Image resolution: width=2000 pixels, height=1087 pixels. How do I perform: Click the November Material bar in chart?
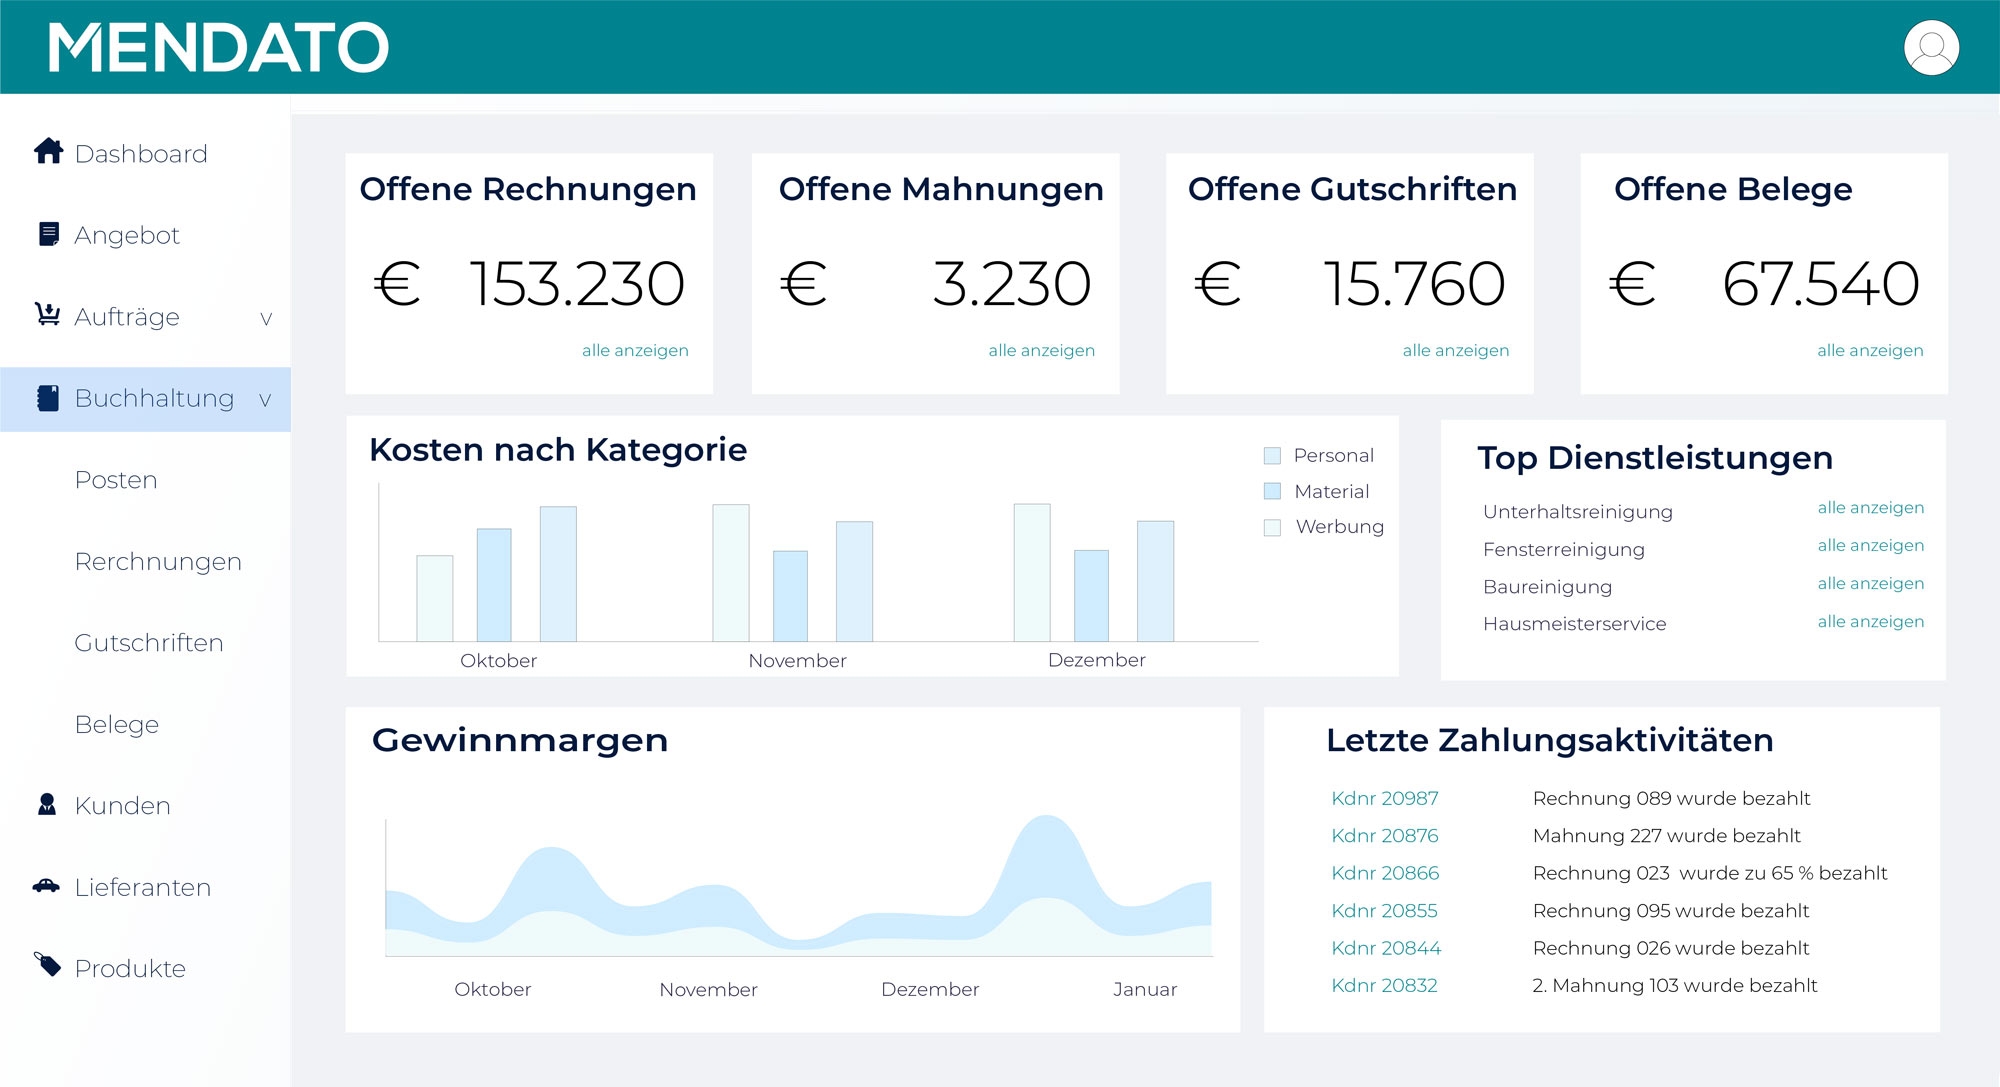coord(790,596)
